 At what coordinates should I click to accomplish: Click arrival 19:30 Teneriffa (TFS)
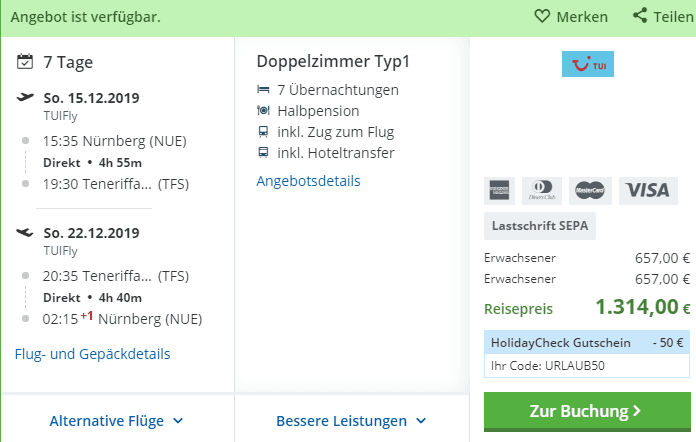click(116, 184)
